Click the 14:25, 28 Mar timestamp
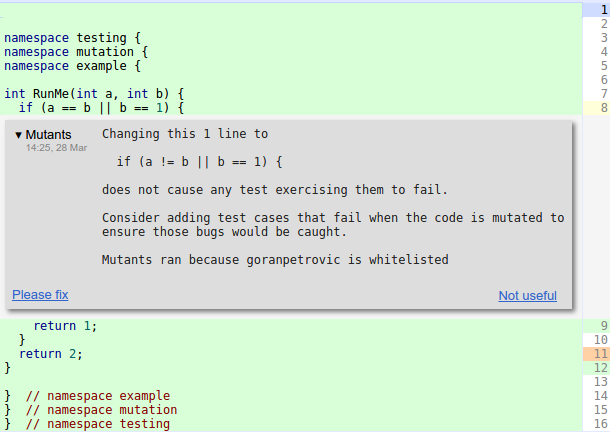610x432 pixels. (56, 148)
